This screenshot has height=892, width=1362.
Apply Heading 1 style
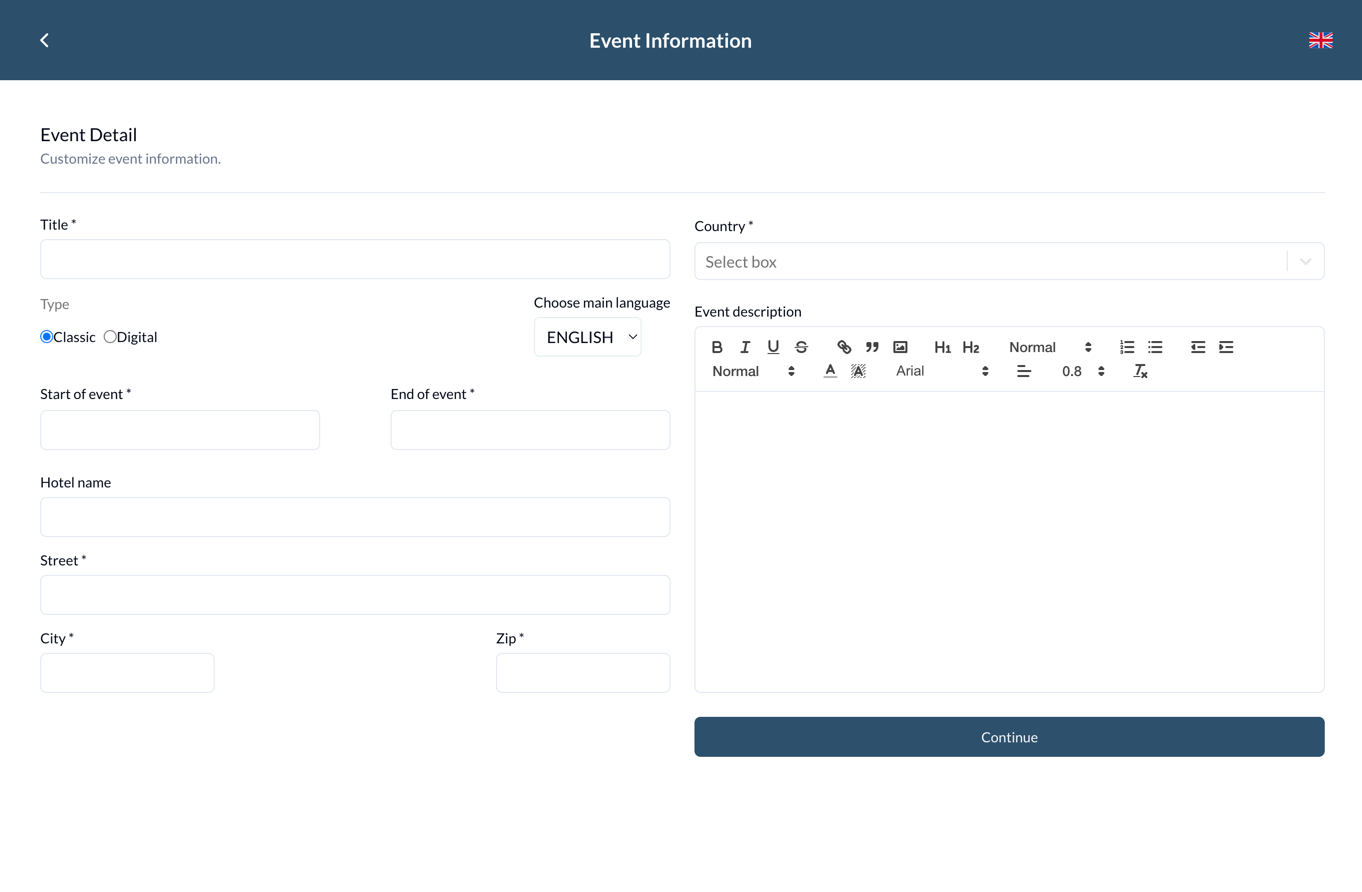[x=942, y=347]
